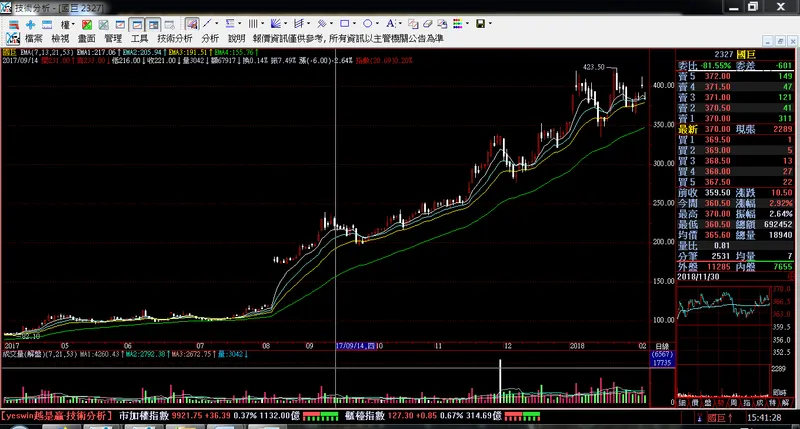This screenshot has width=800, height=429.
Task: Click the 買1 369.50 bid row
Action: (735, 140)
